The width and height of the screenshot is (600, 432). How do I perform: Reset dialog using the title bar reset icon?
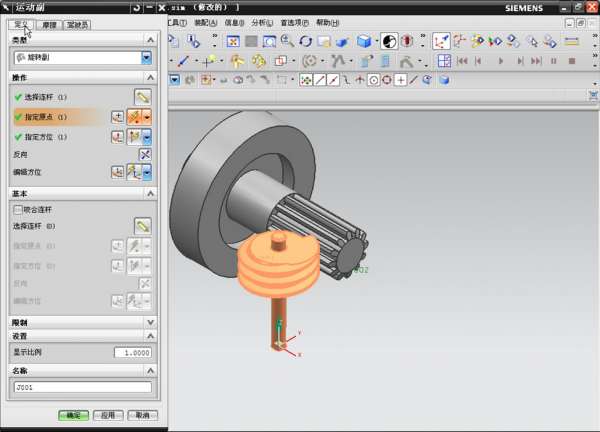point(136,7)
